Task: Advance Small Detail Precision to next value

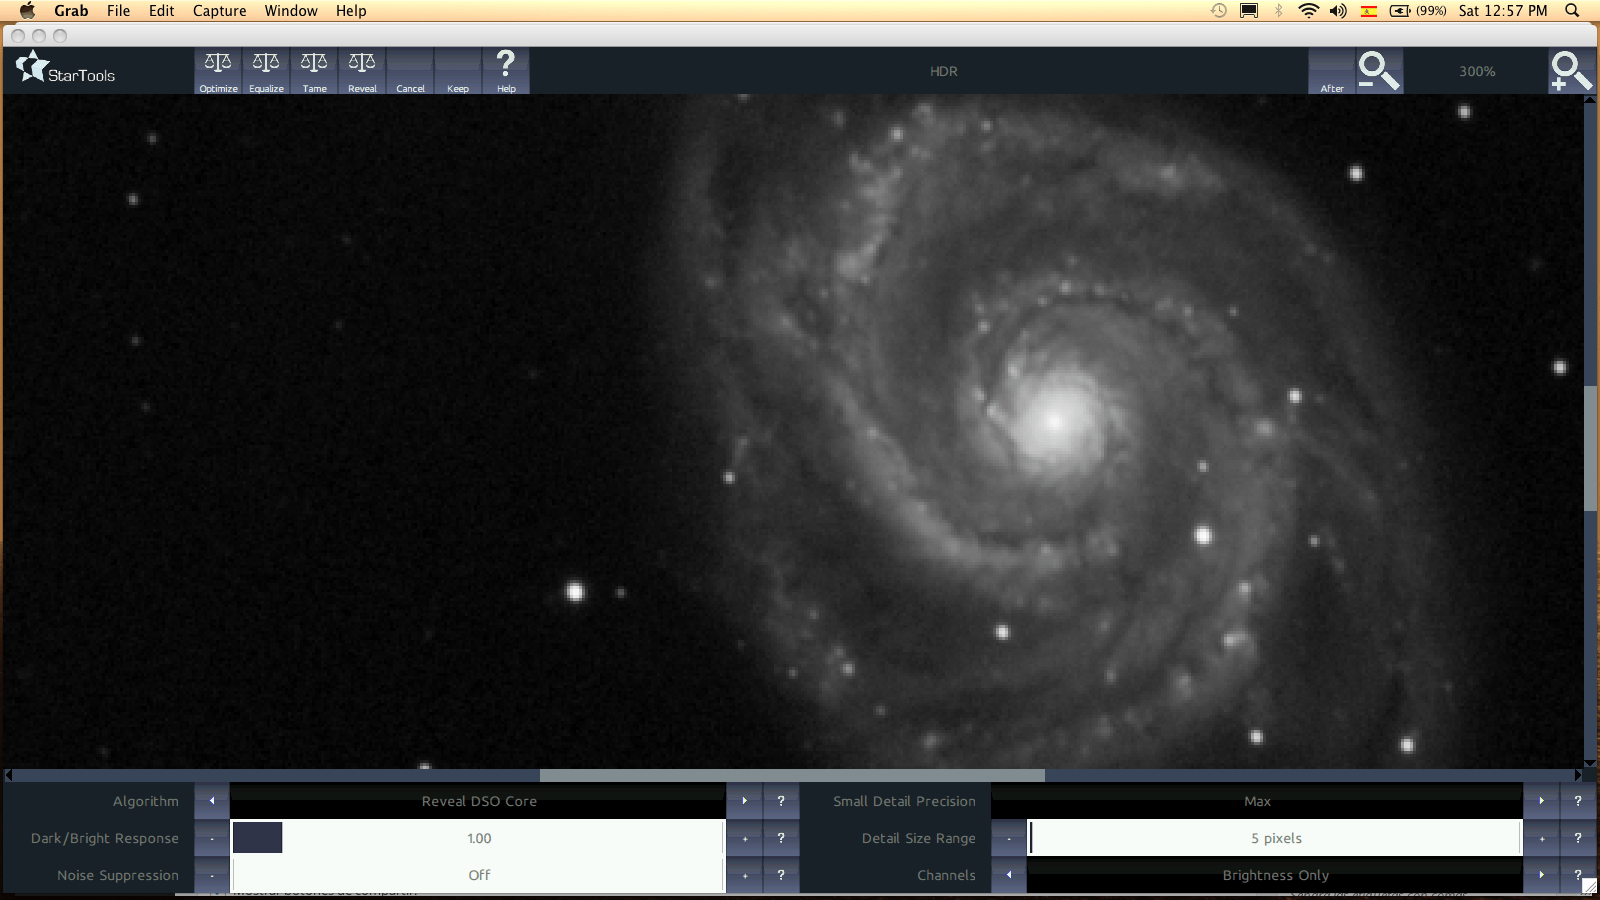Action: tap(1541, 801)
